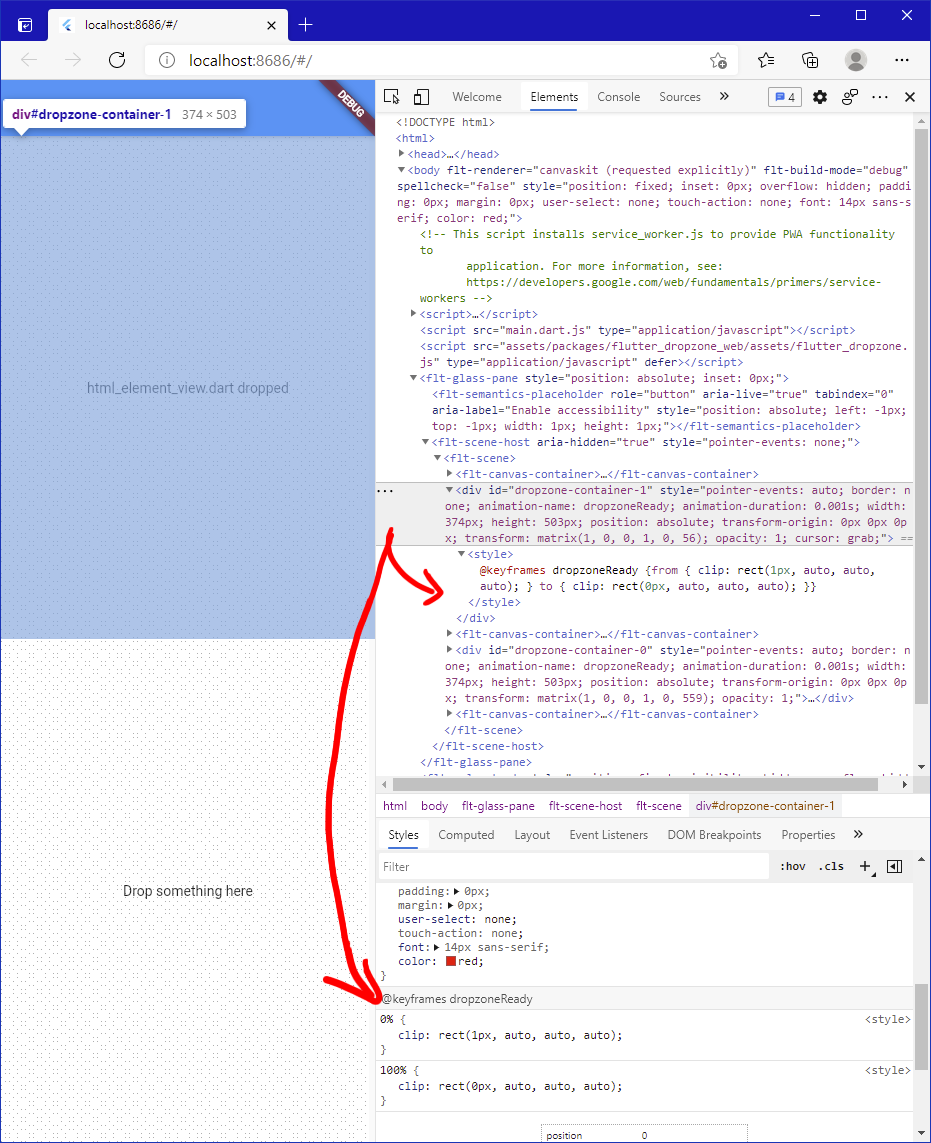Screen dimensions: 931x1143
Task: Toggle the device emulation mode
Action: coord(421,96)
